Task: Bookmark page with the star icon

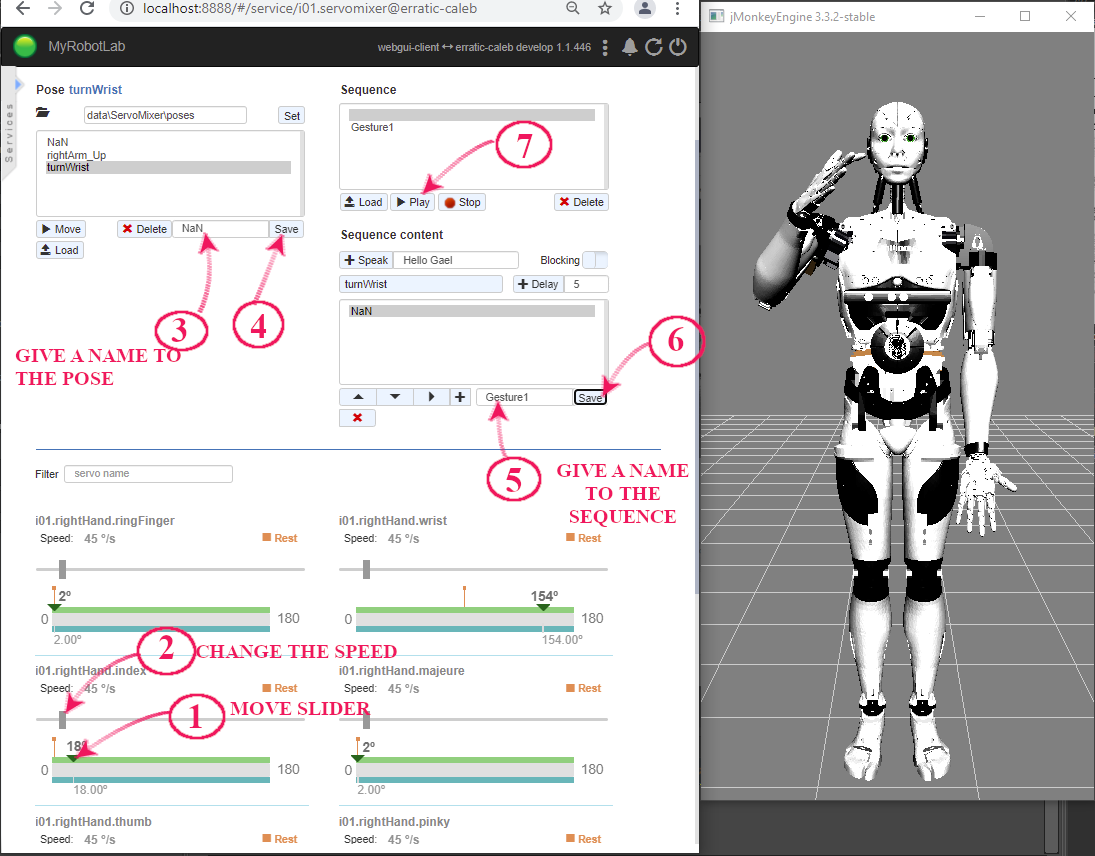Action: 605,8
